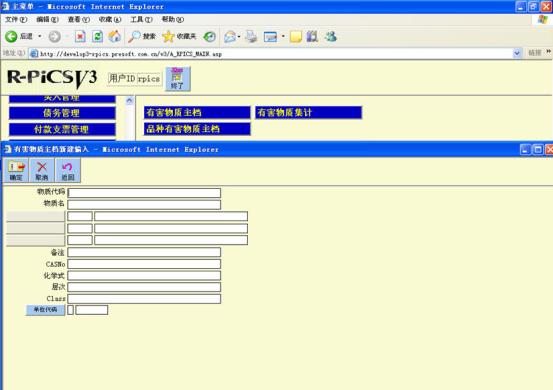Click the 确定 confirm icon in popup
553x390 pixels.
point(16,170)
